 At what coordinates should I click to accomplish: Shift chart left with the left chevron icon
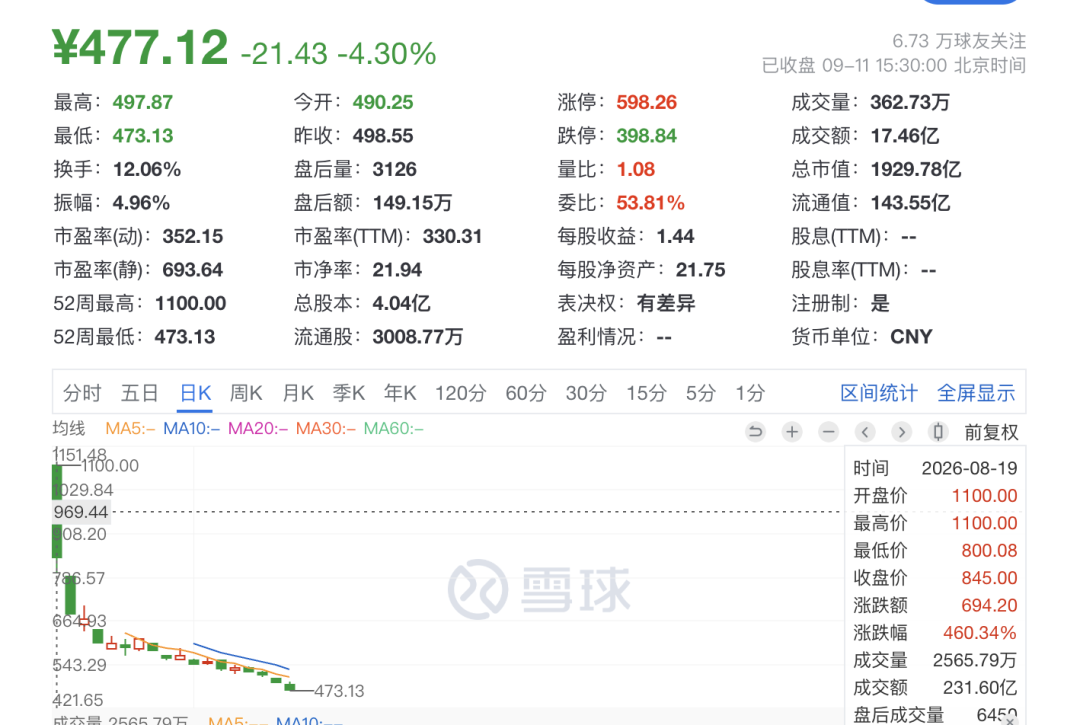pyautogui.click(x=865, y=432)
